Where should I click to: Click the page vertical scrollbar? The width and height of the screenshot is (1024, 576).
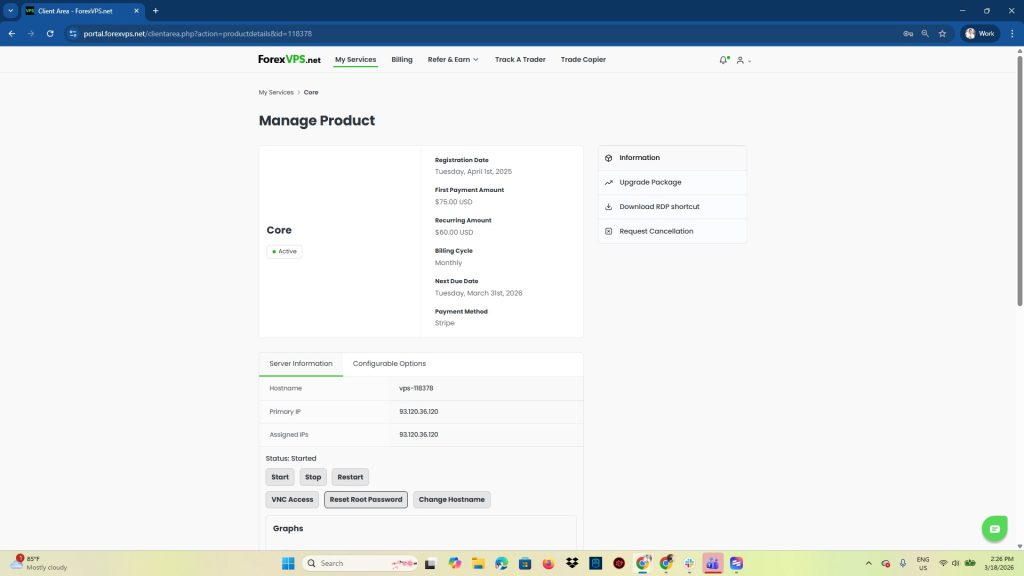1019,180
